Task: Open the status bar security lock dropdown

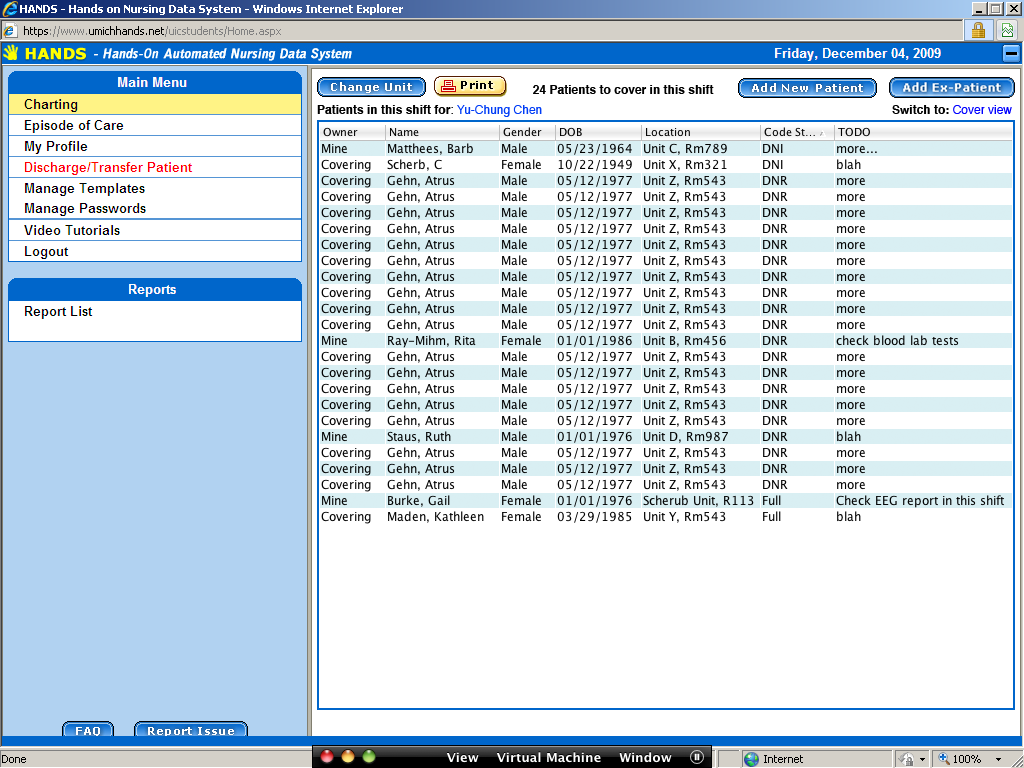Action: point(922,759)
